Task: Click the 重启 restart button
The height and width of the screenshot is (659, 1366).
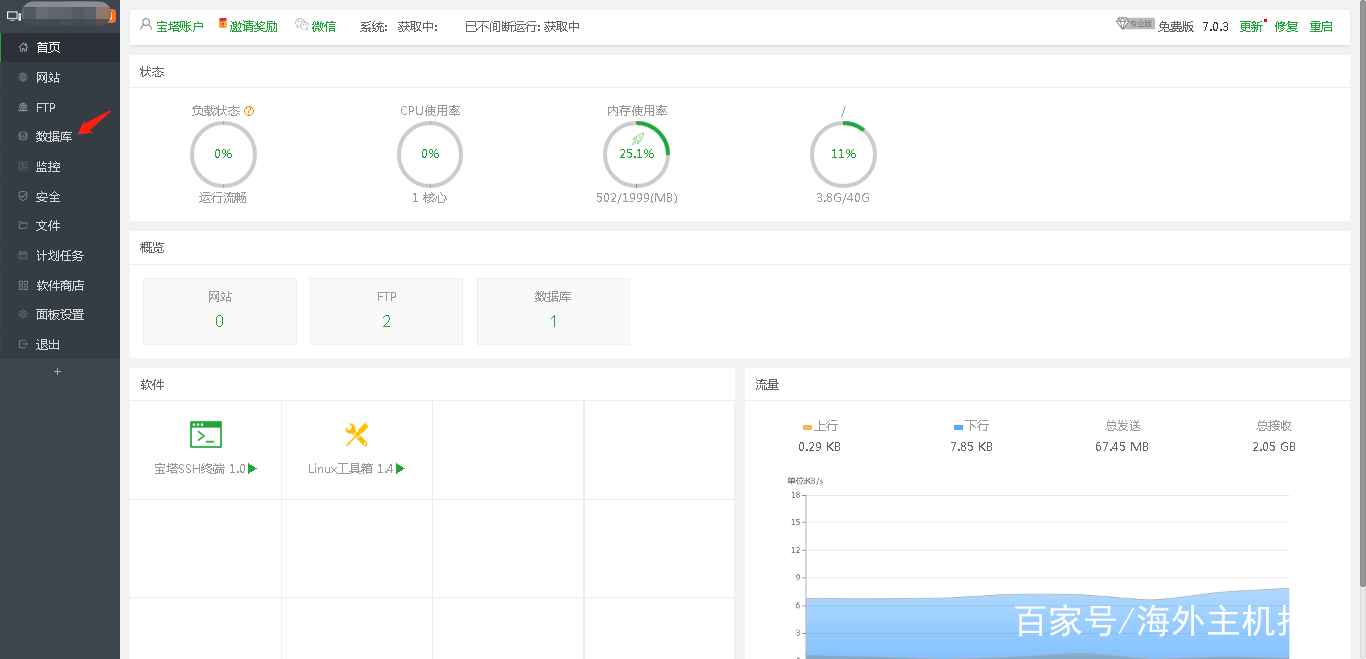Action: point(1321,25)
